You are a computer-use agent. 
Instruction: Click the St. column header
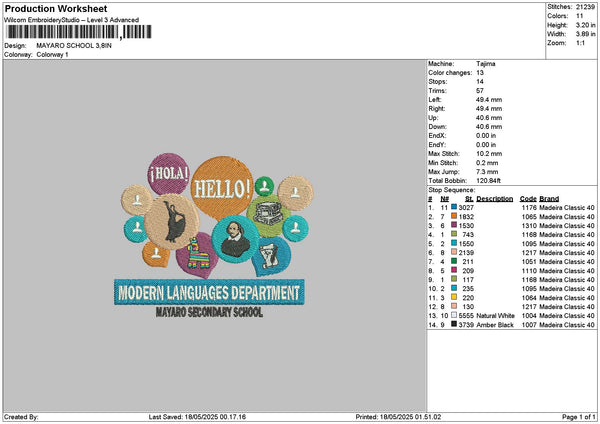(469, 199)
